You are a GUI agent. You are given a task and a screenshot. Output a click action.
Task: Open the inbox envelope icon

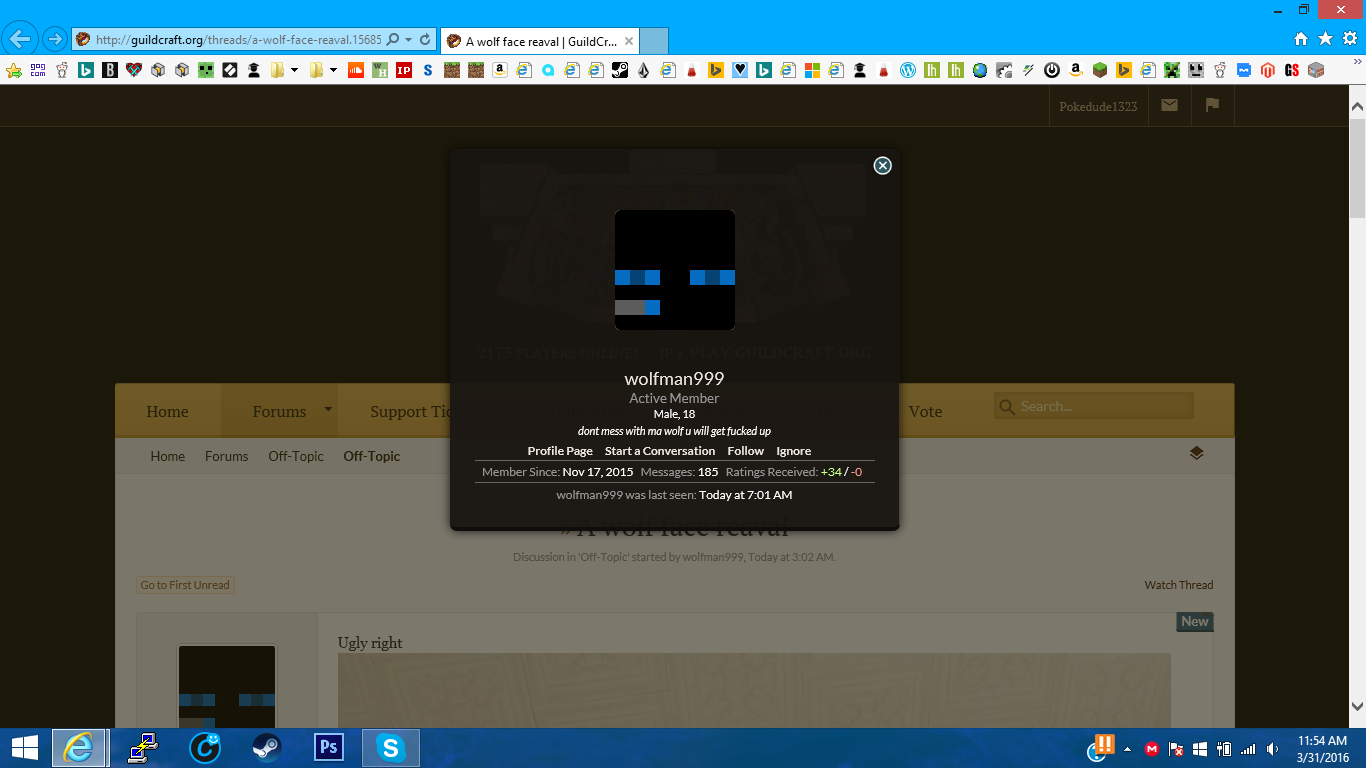[x=1169, y=105]
